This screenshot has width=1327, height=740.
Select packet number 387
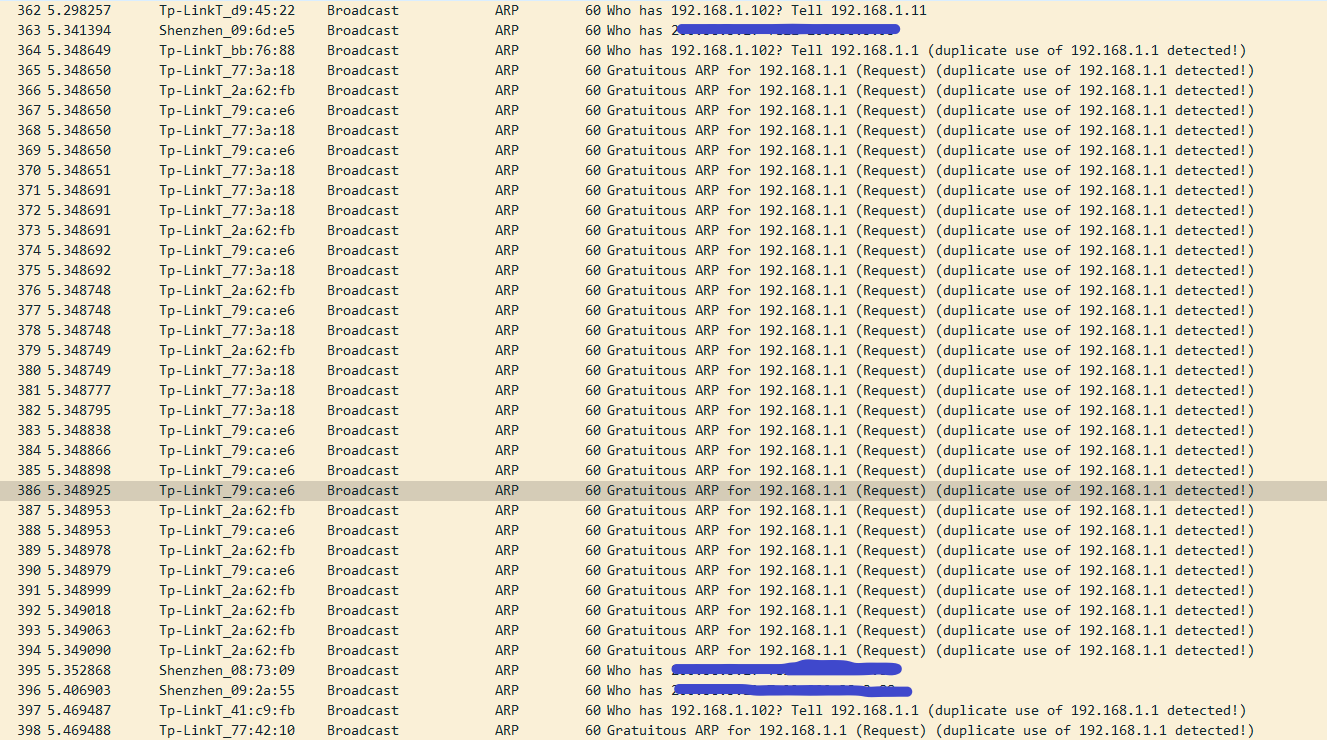(663, 510)
